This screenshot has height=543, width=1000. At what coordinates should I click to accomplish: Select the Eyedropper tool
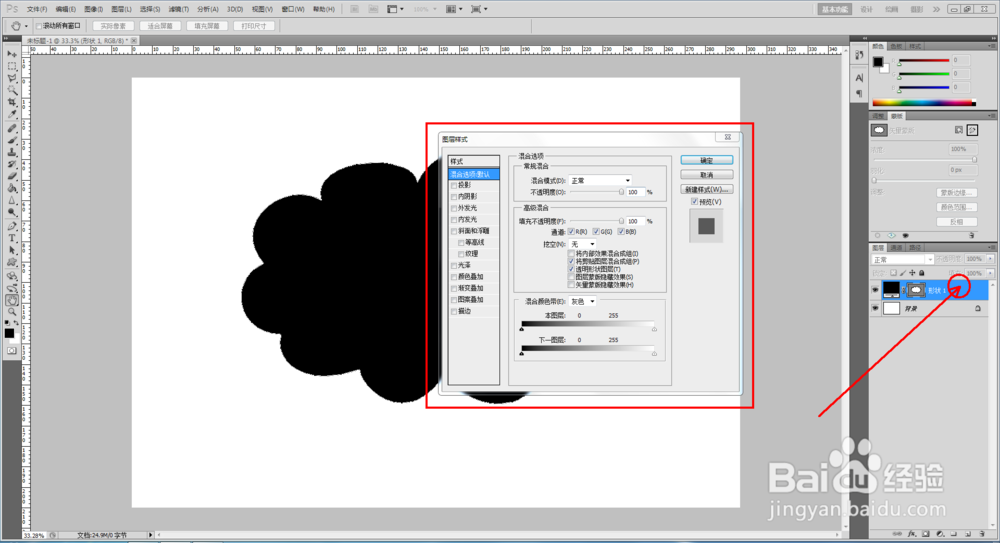tap(11, 115)
